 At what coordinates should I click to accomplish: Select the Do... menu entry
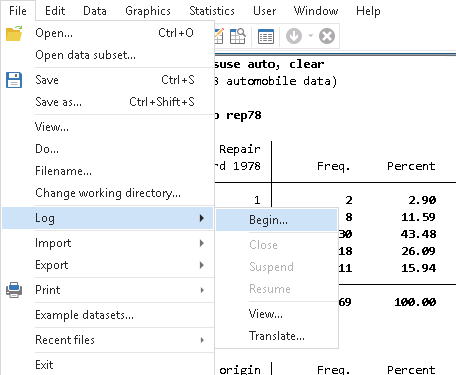pyautogui.click(x=108, y=149)
